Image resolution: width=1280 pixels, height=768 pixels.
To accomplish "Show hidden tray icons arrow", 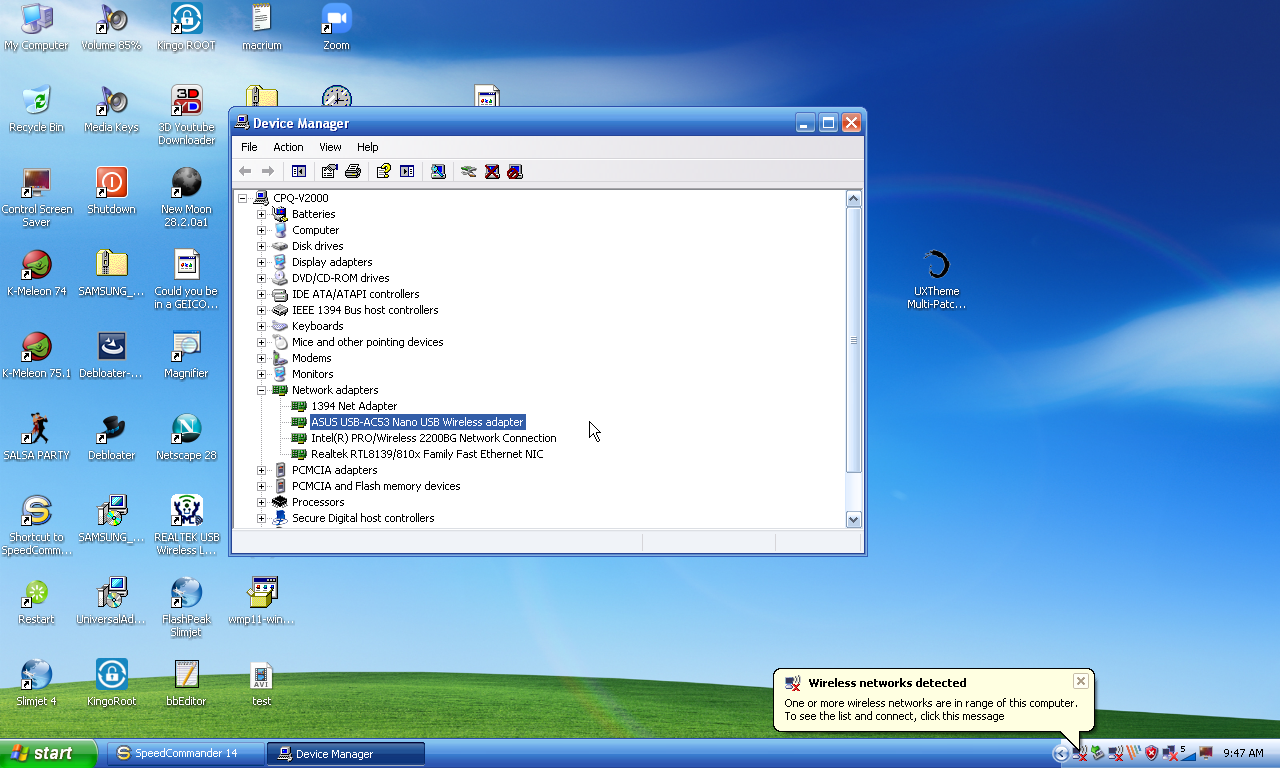I will [1061, 754].
